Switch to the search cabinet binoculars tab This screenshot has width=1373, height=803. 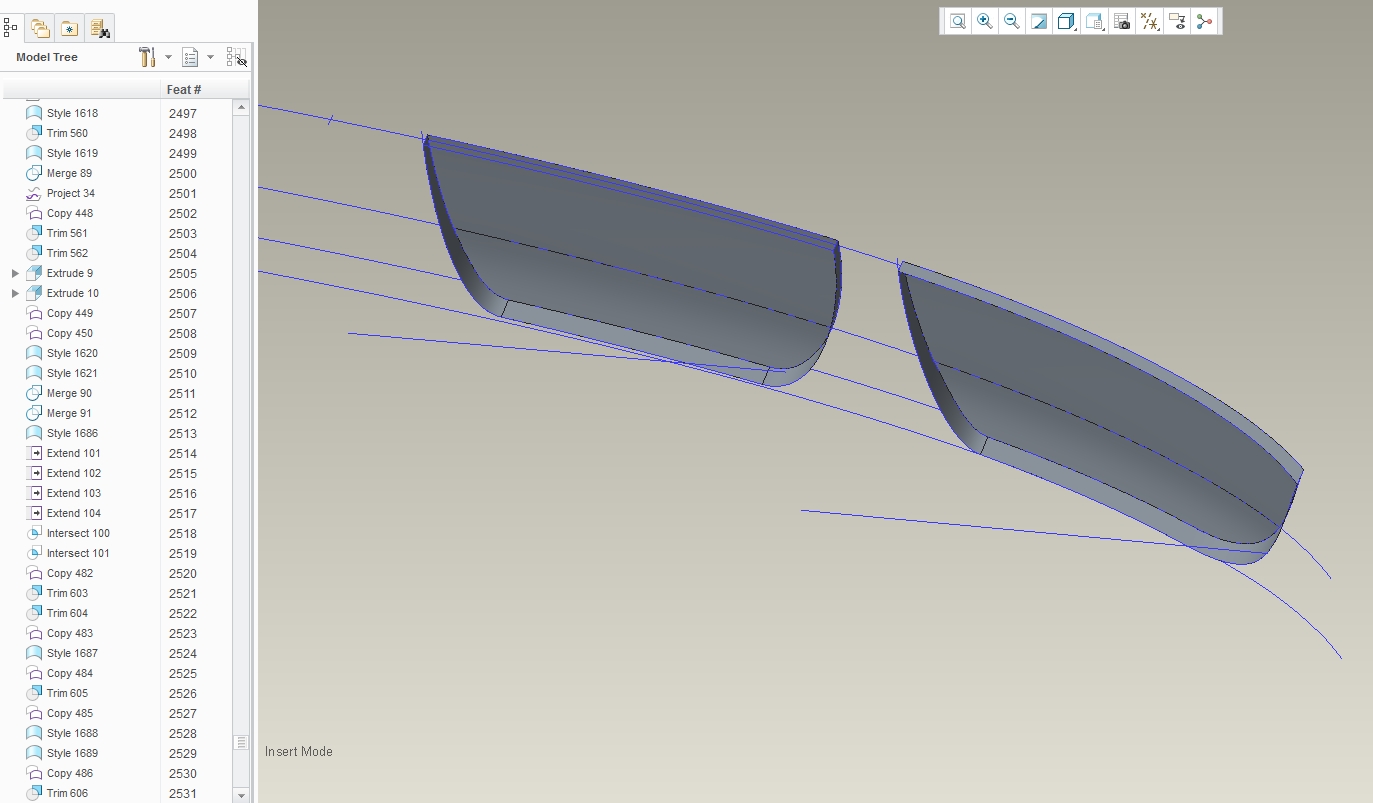[x=99, y=28]
